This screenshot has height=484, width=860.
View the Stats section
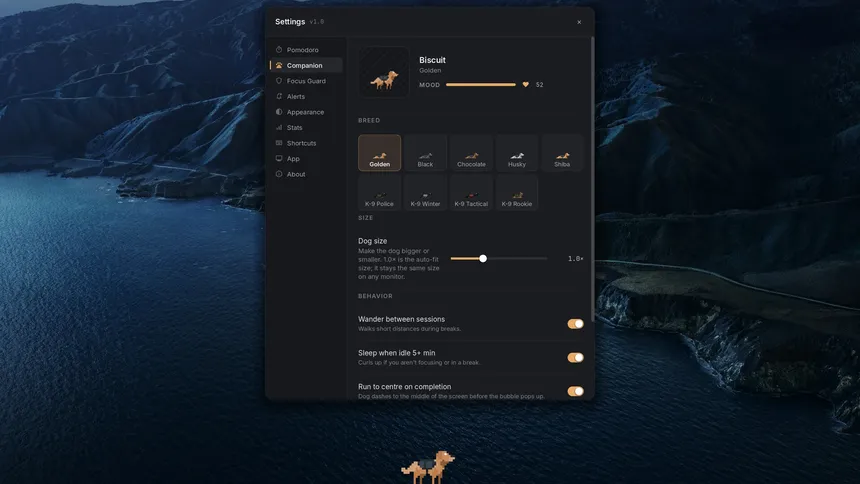pos(306,127)
